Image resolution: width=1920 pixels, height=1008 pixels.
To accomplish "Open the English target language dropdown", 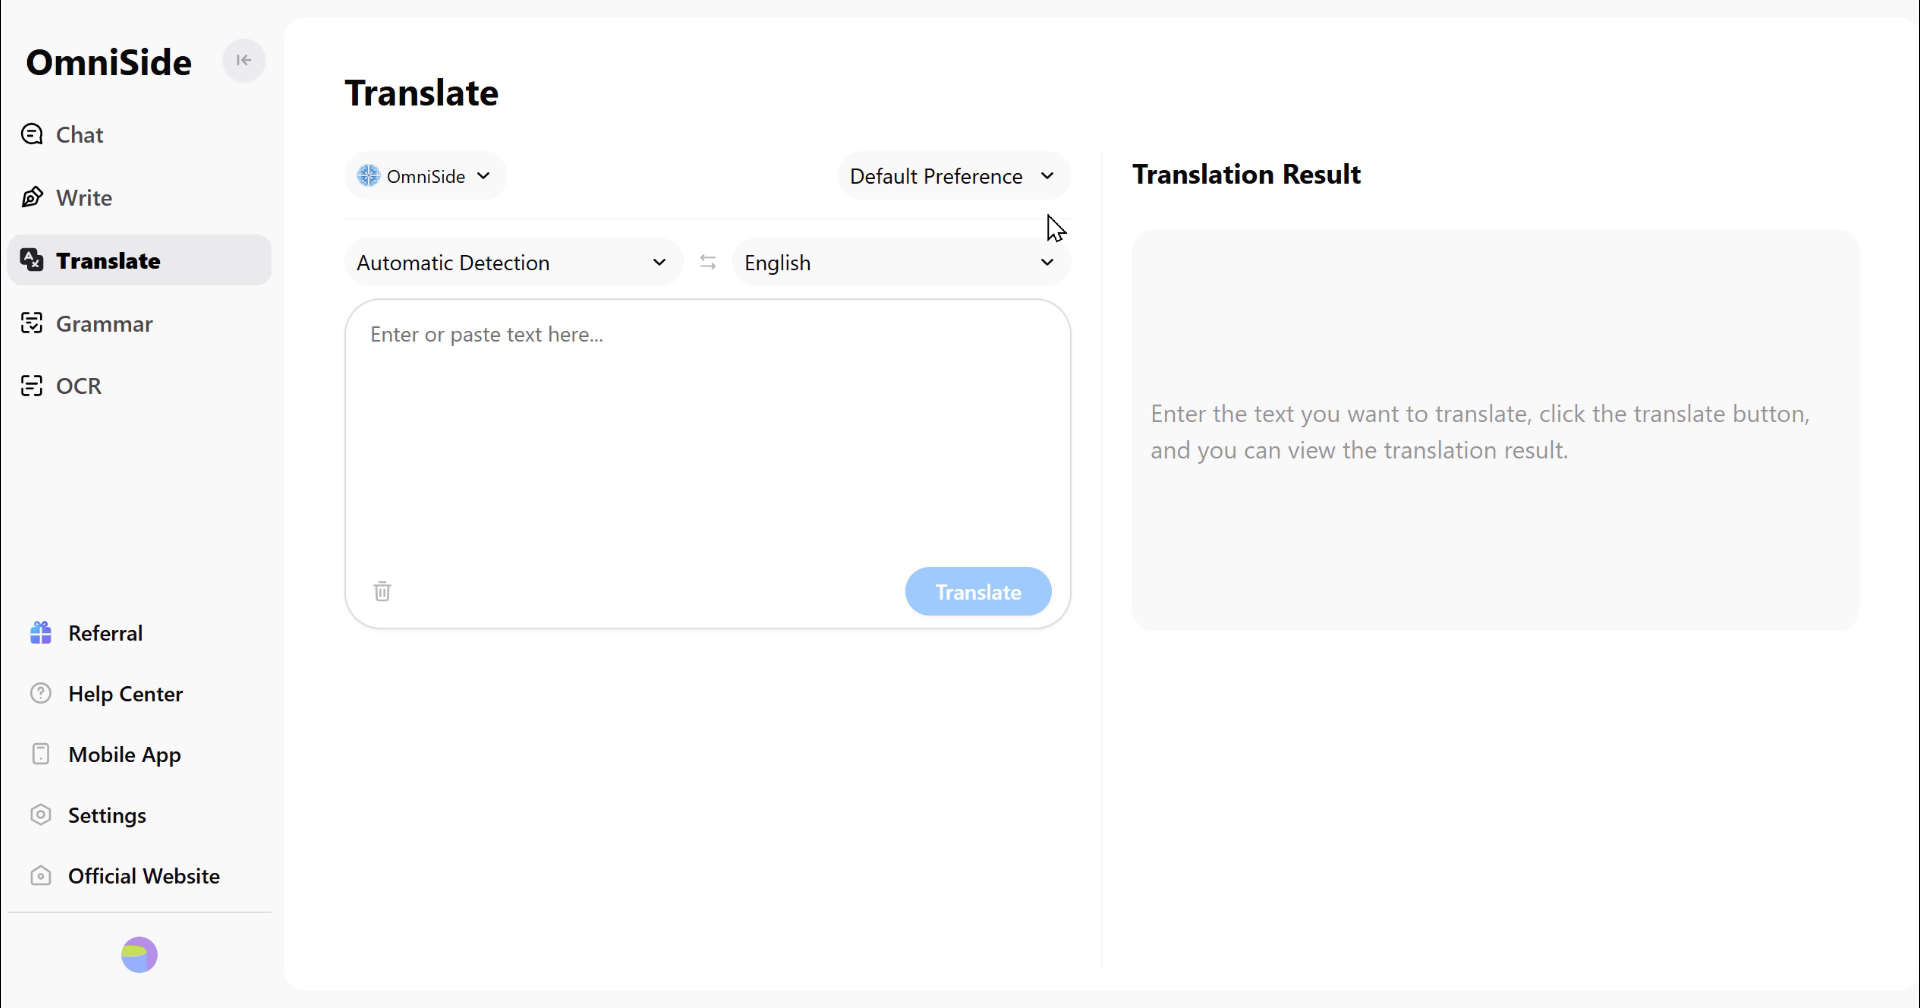I will [x=900, y=262].
